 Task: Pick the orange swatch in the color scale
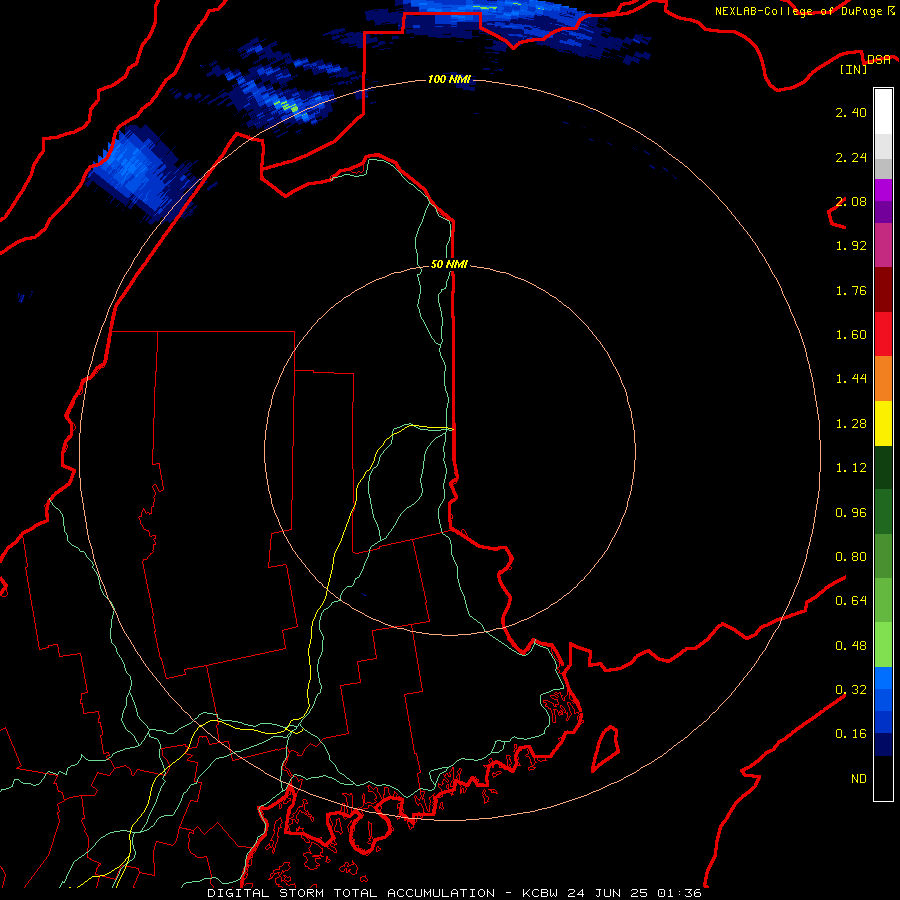pyautogui.click(x=883, y=379)
